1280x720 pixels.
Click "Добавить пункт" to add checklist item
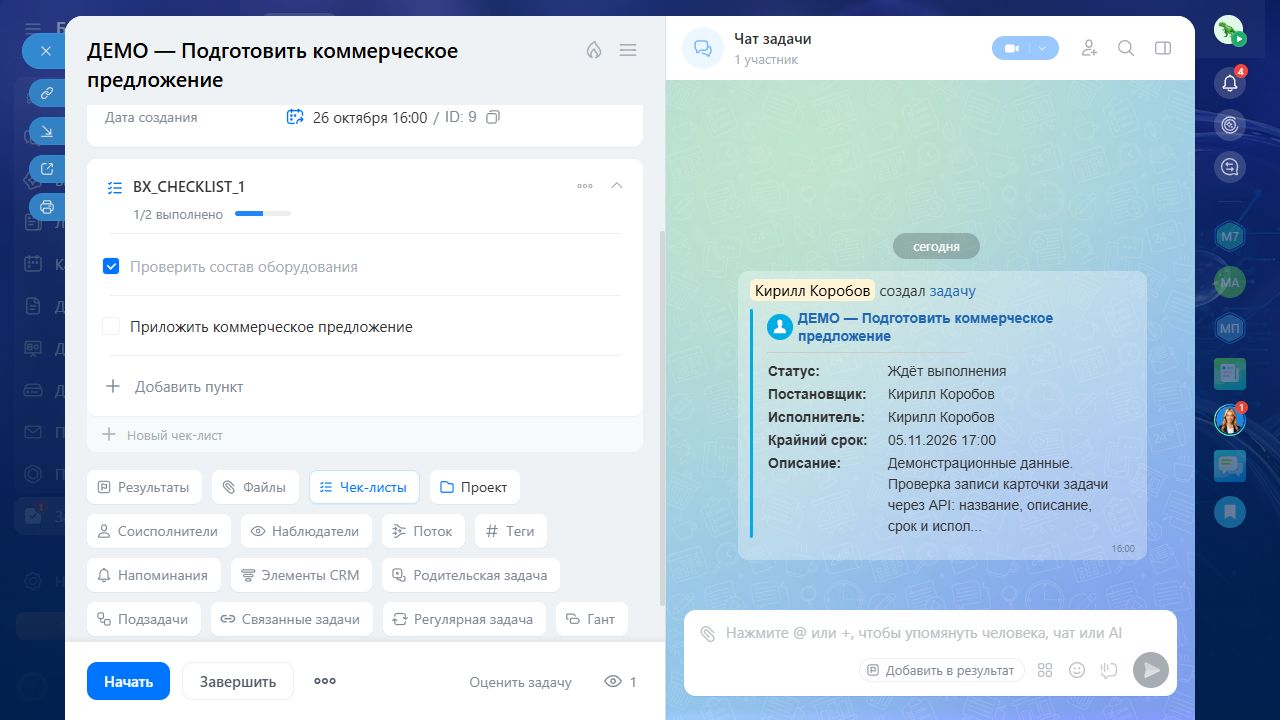click(x=174, y=387)
